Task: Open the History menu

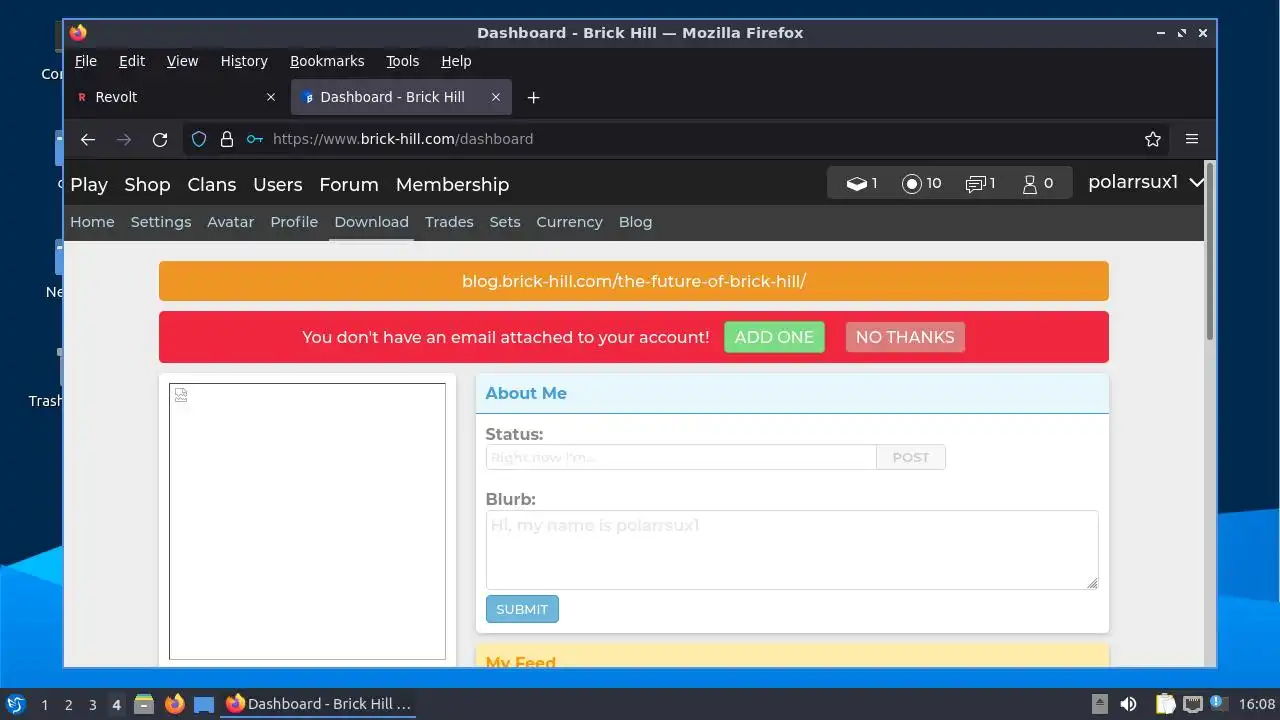Action: pos(244,61)
